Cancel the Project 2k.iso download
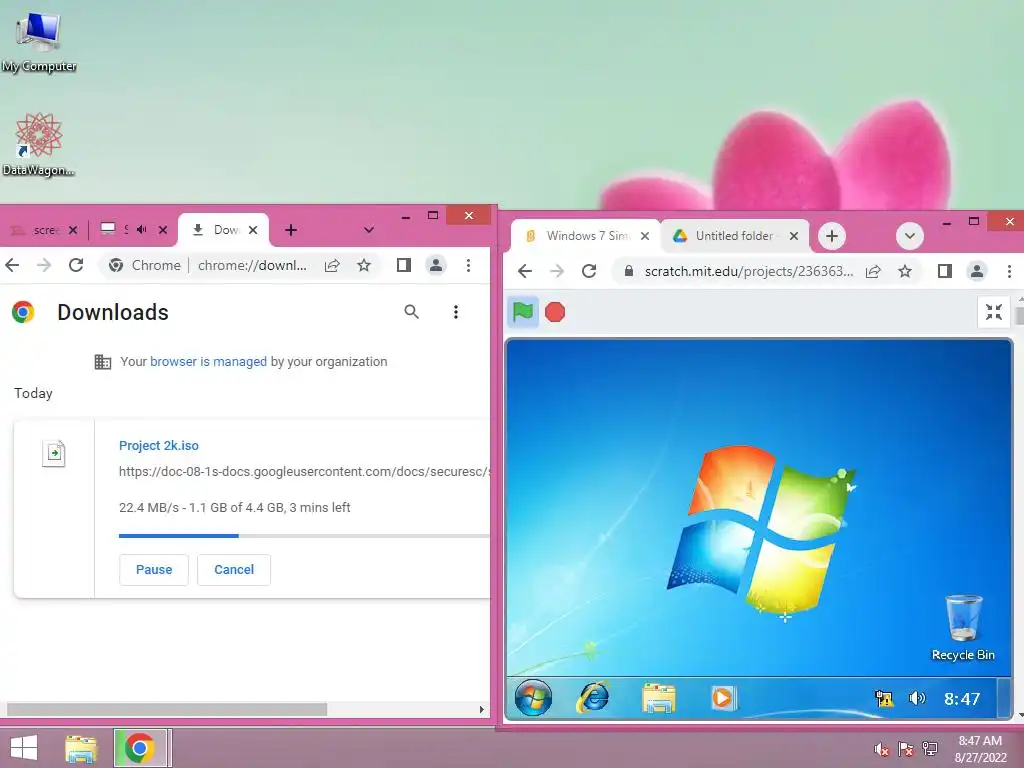1024x768 pixels. click(234, 569)
